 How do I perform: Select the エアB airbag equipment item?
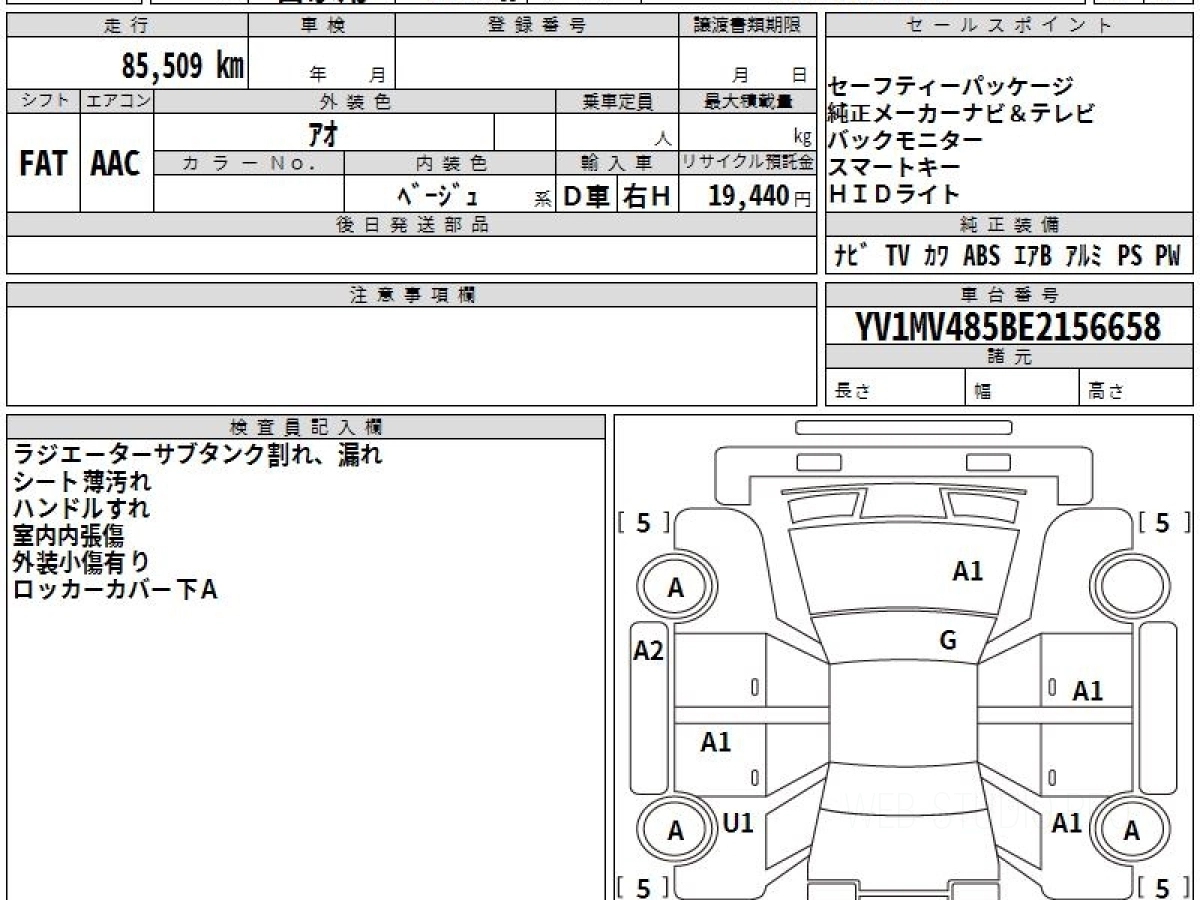point(1033,256)
